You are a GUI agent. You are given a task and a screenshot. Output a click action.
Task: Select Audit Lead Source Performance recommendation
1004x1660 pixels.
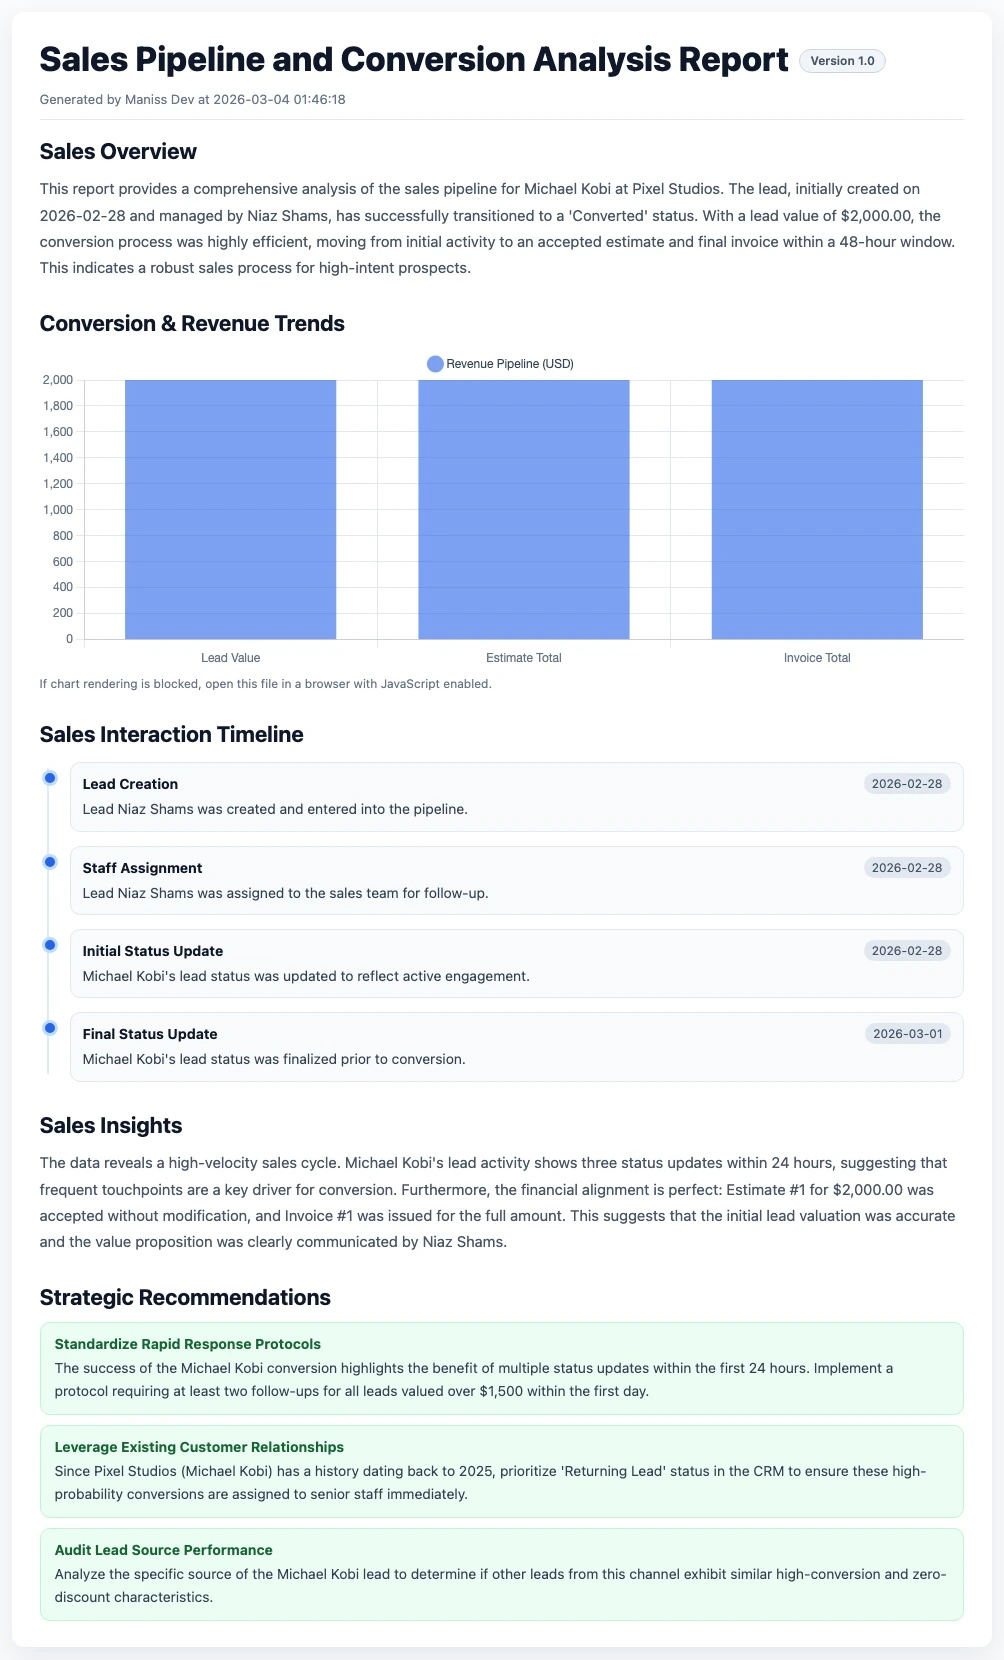click(x=163, y=1550)
